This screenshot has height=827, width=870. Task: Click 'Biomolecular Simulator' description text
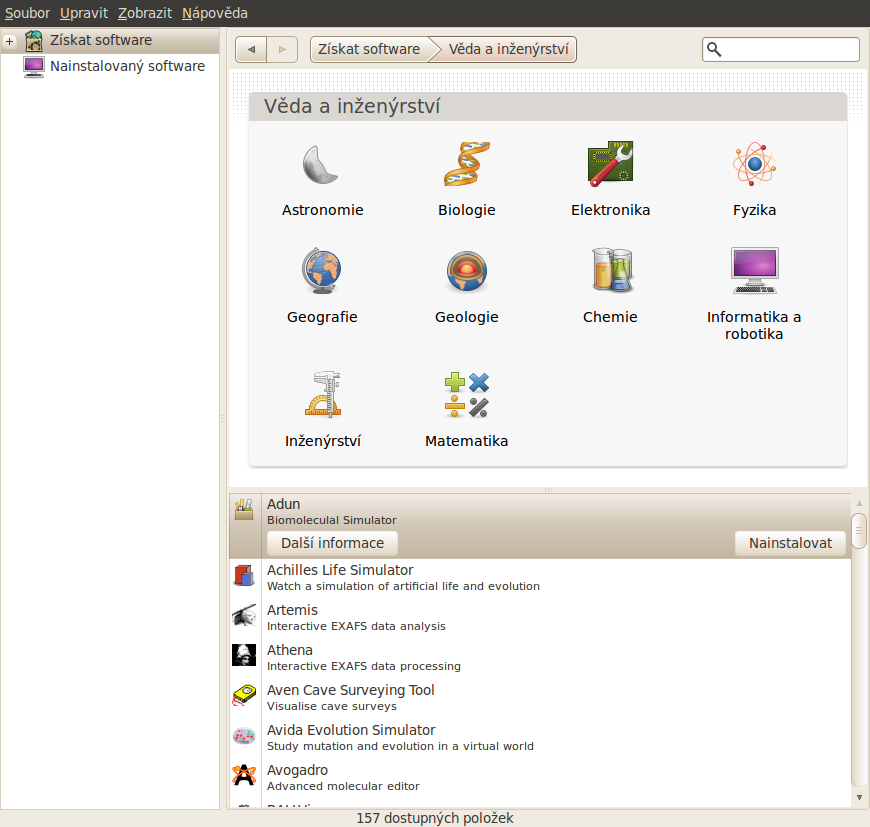[x=332, y=520]
